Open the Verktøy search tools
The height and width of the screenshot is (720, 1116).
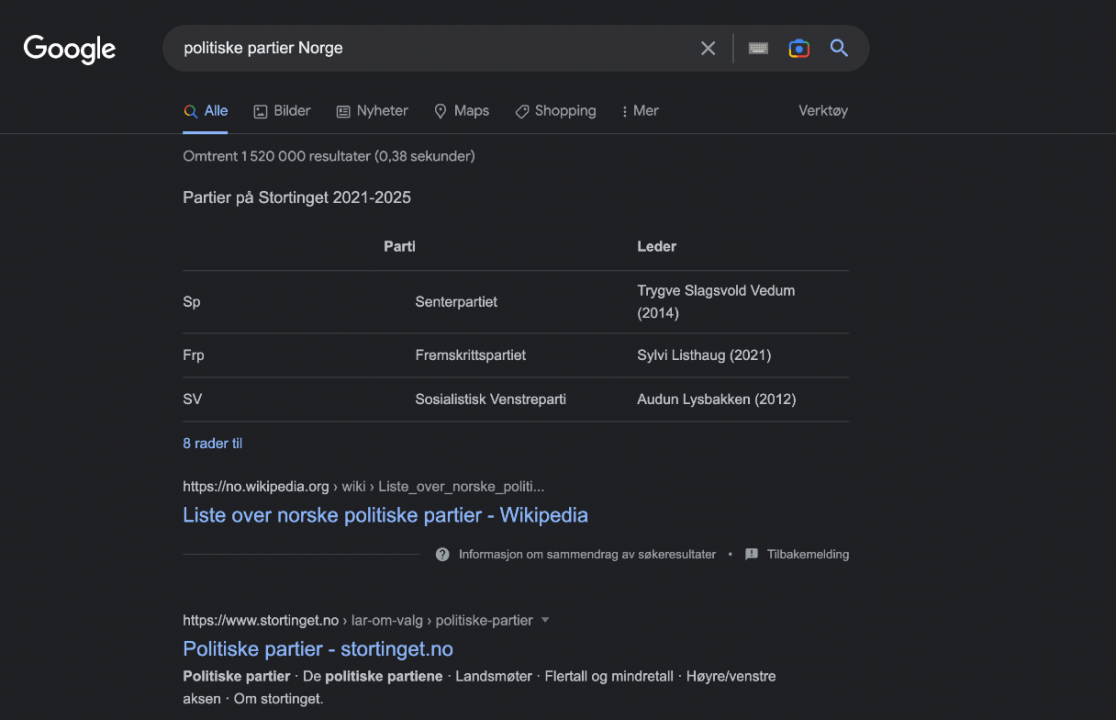(823, 111)
